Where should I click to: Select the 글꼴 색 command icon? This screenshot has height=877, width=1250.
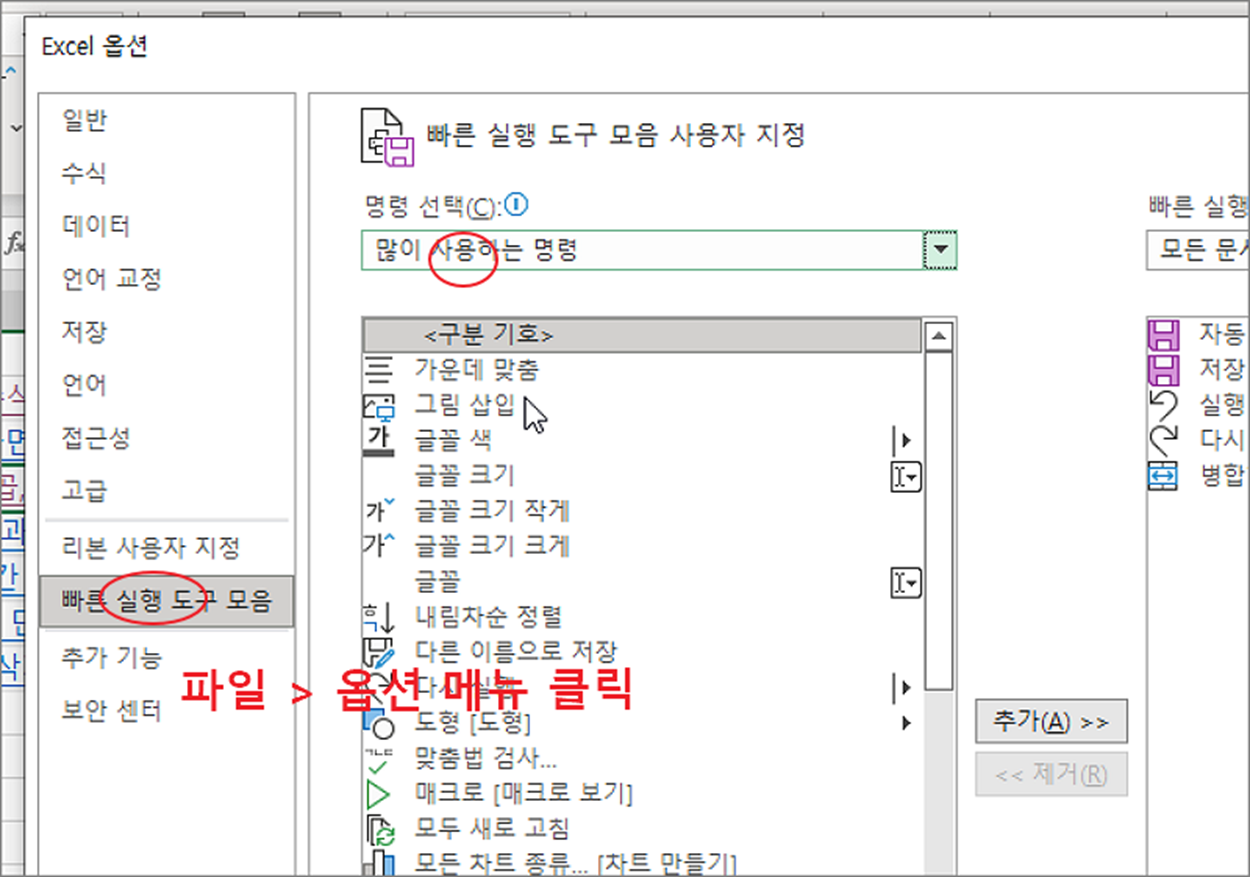pyautogui.click(x=379, y=441)
